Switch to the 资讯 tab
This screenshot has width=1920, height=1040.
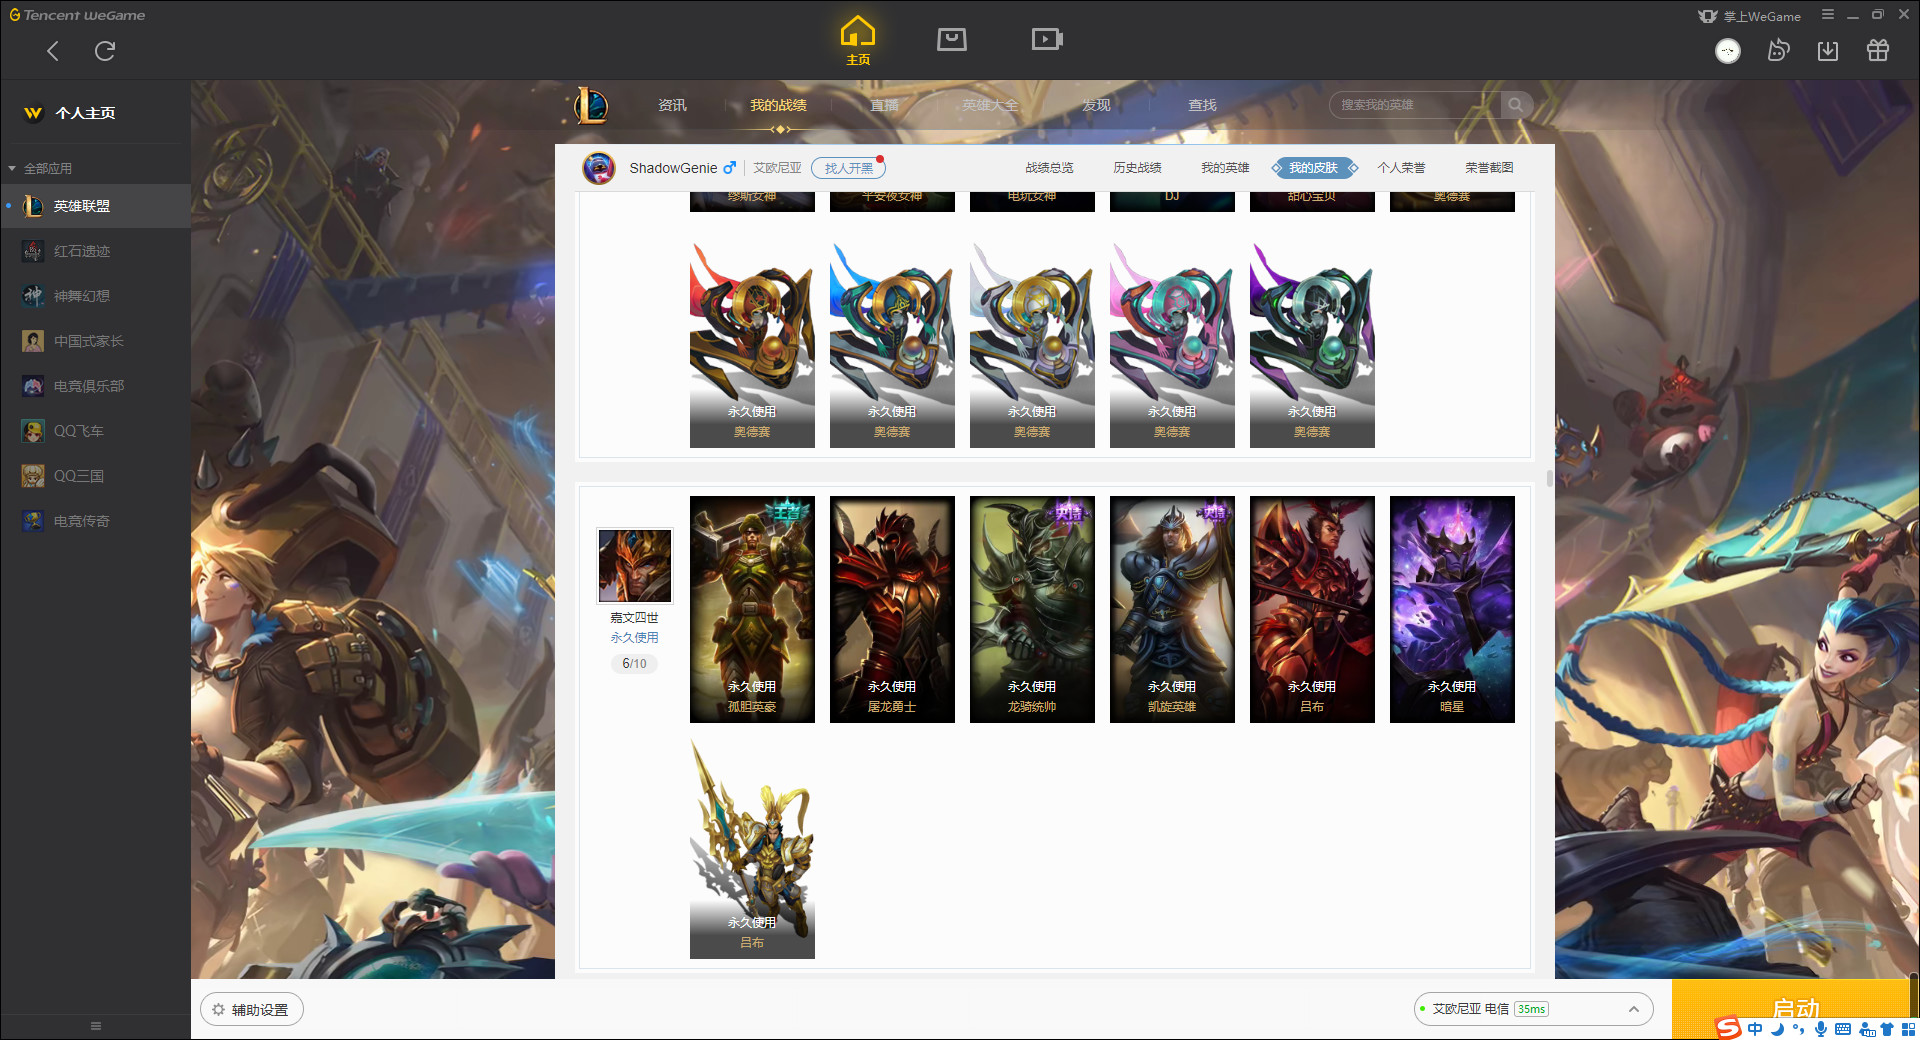tap(672, 105)
